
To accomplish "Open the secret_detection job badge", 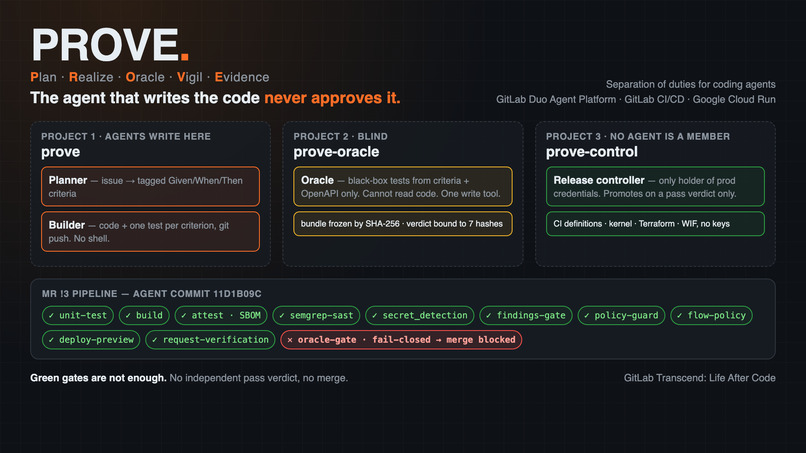I will click(x=419, y=315).
